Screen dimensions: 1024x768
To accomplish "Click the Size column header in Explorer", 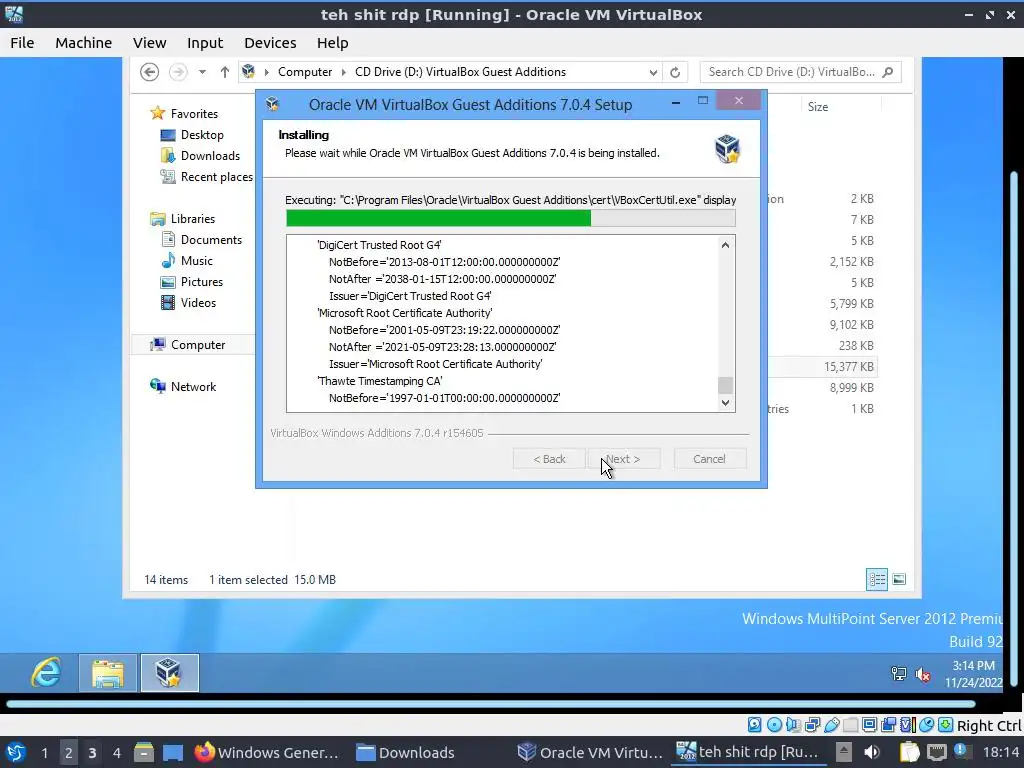I will point(818,106).
